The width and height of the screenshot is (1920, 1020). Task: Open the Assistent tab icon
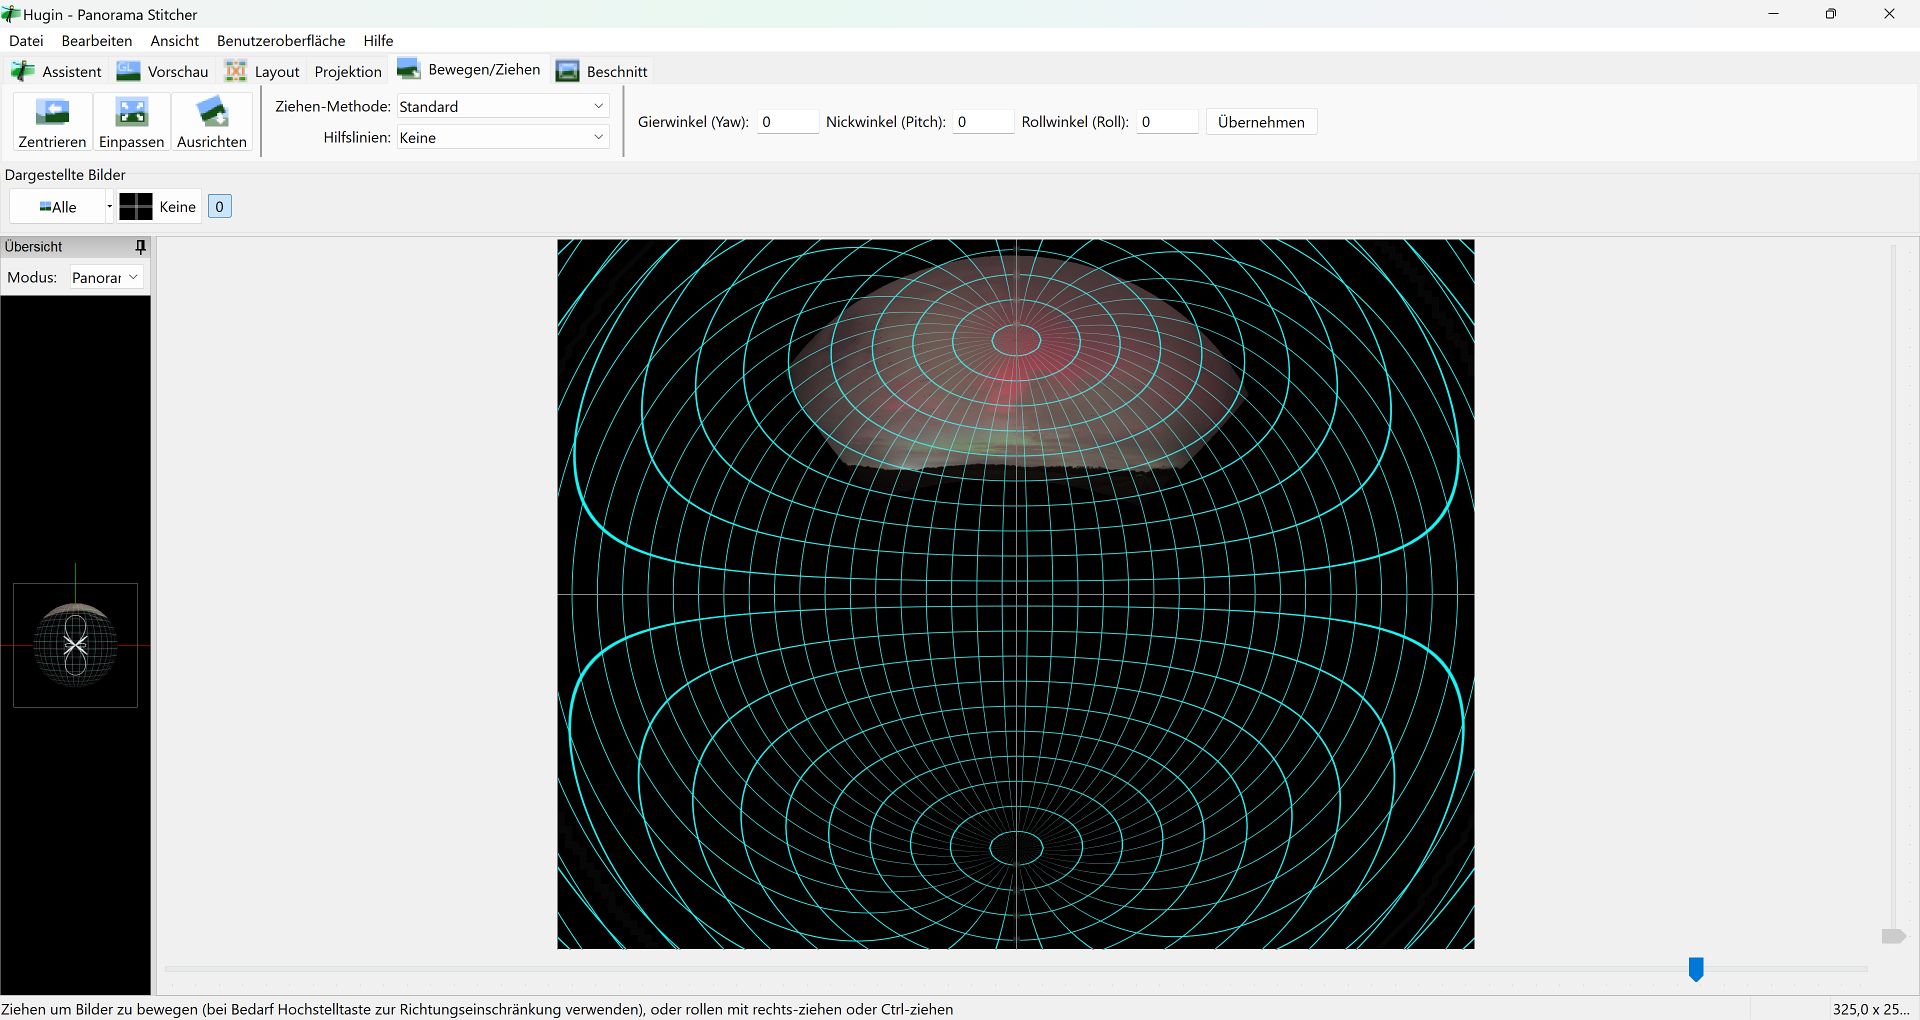point(23,71)
